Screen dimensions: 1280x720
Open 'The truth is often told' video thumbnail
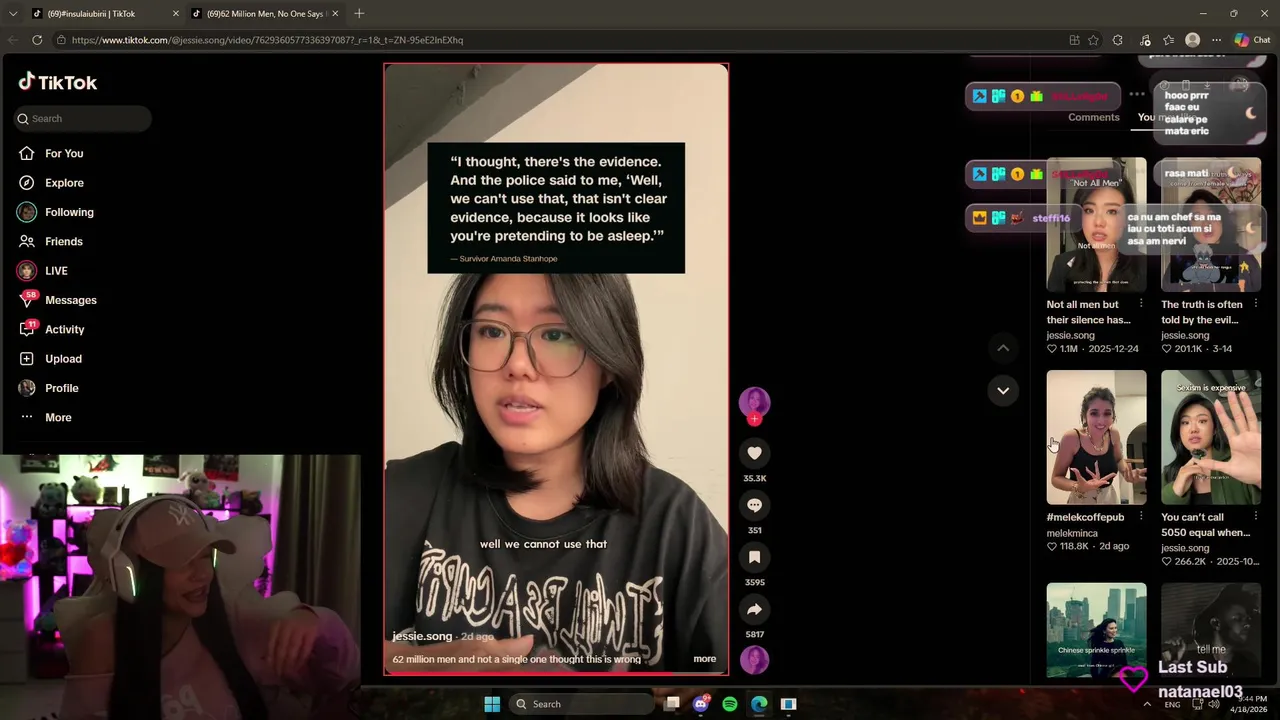click(x=1211, y=224)
